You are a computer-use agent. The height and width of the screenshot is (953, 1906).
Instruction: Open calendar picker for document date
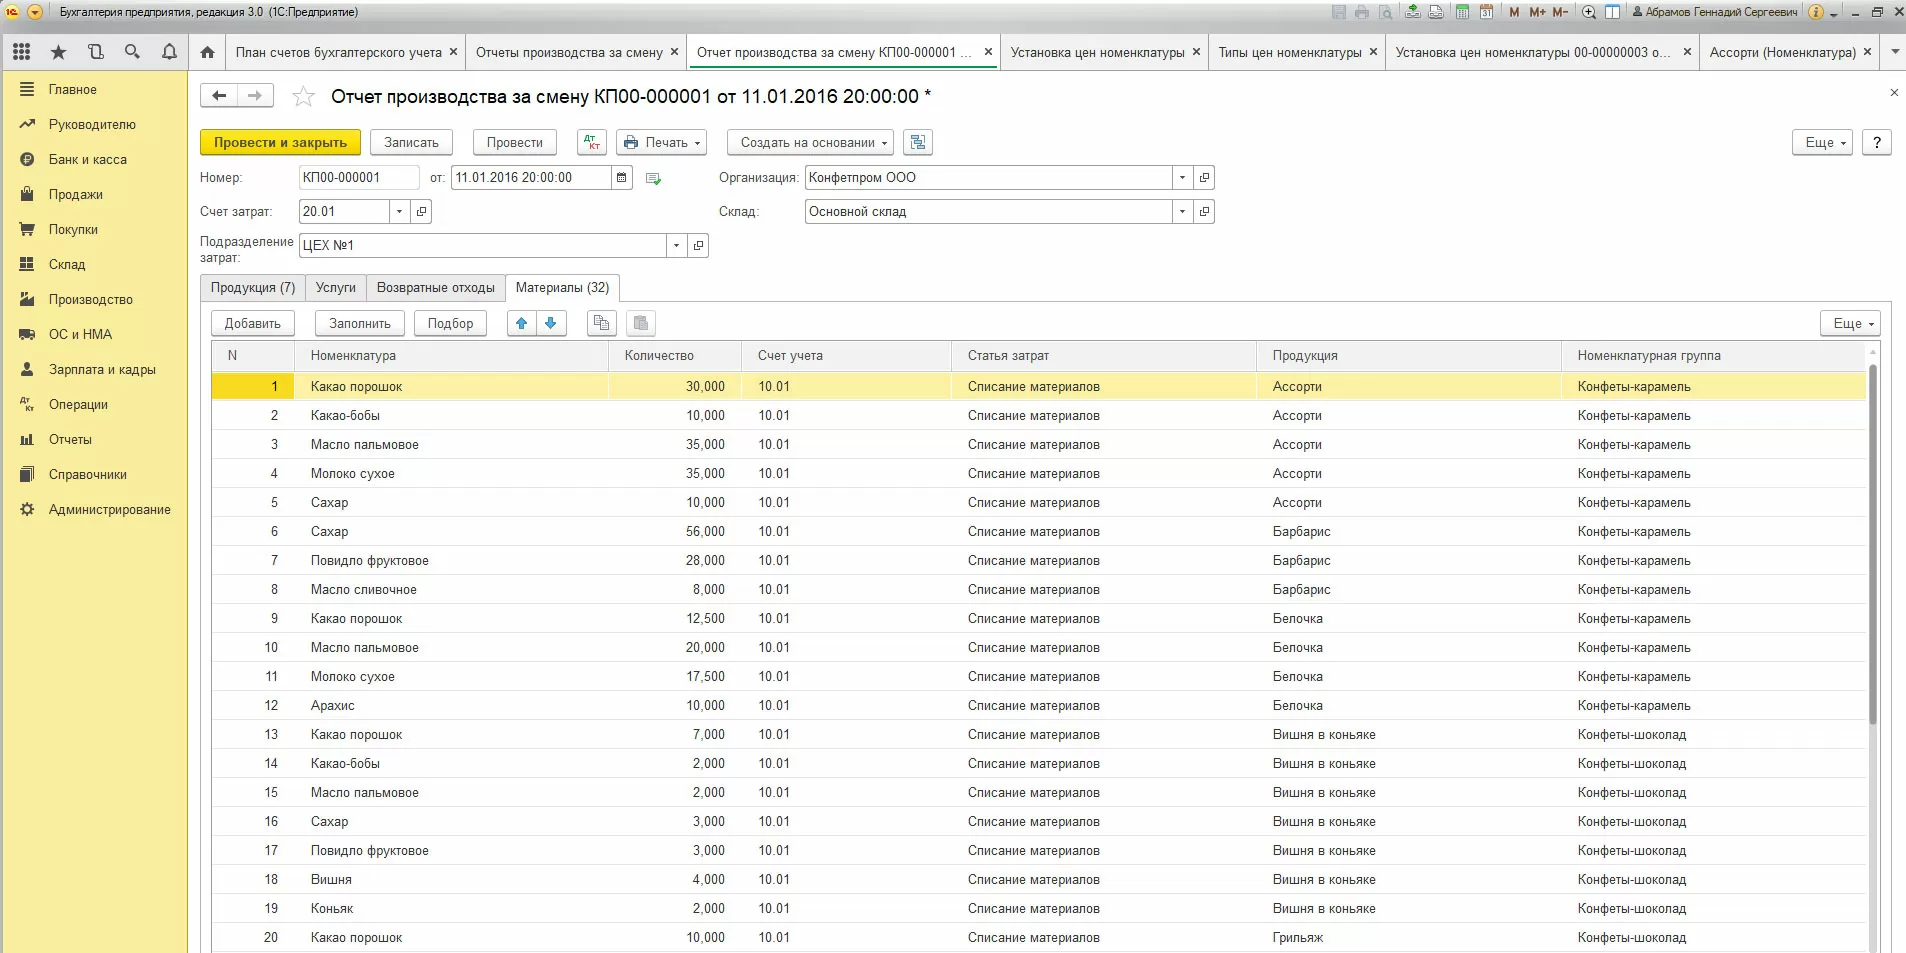point(622,178)
